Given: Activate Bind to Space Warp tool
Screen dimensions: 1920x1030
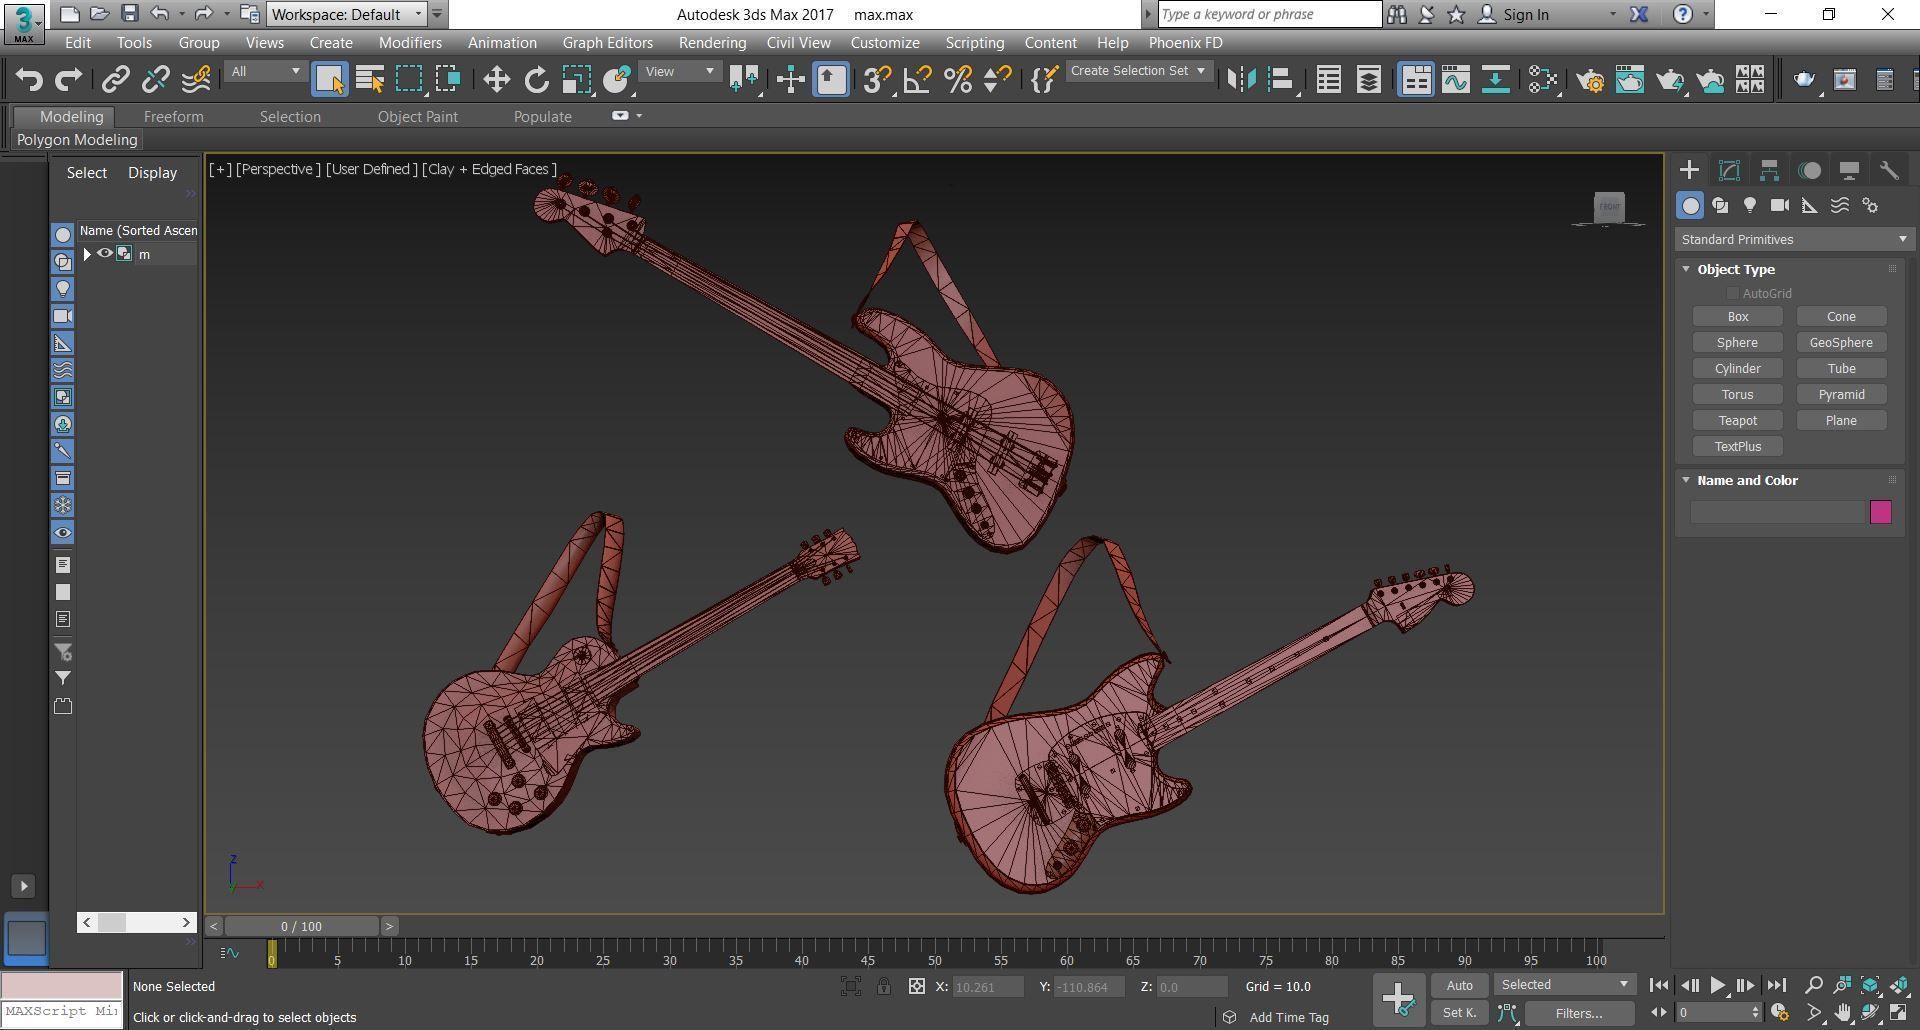Looking at the screenshot, I should coord(196,80).
